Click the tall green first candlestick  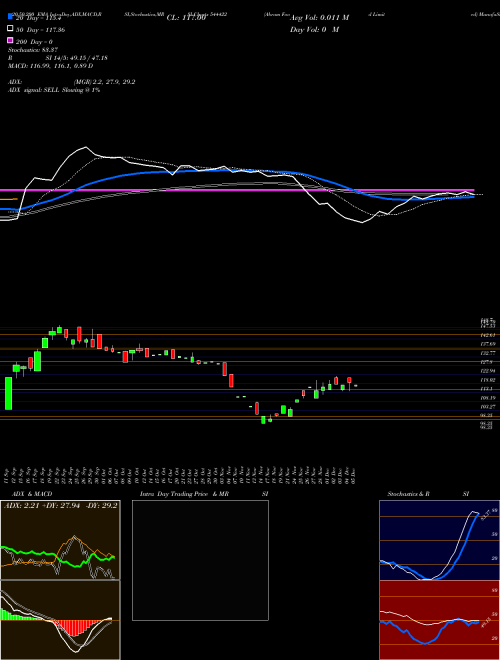tap(8, 393)
